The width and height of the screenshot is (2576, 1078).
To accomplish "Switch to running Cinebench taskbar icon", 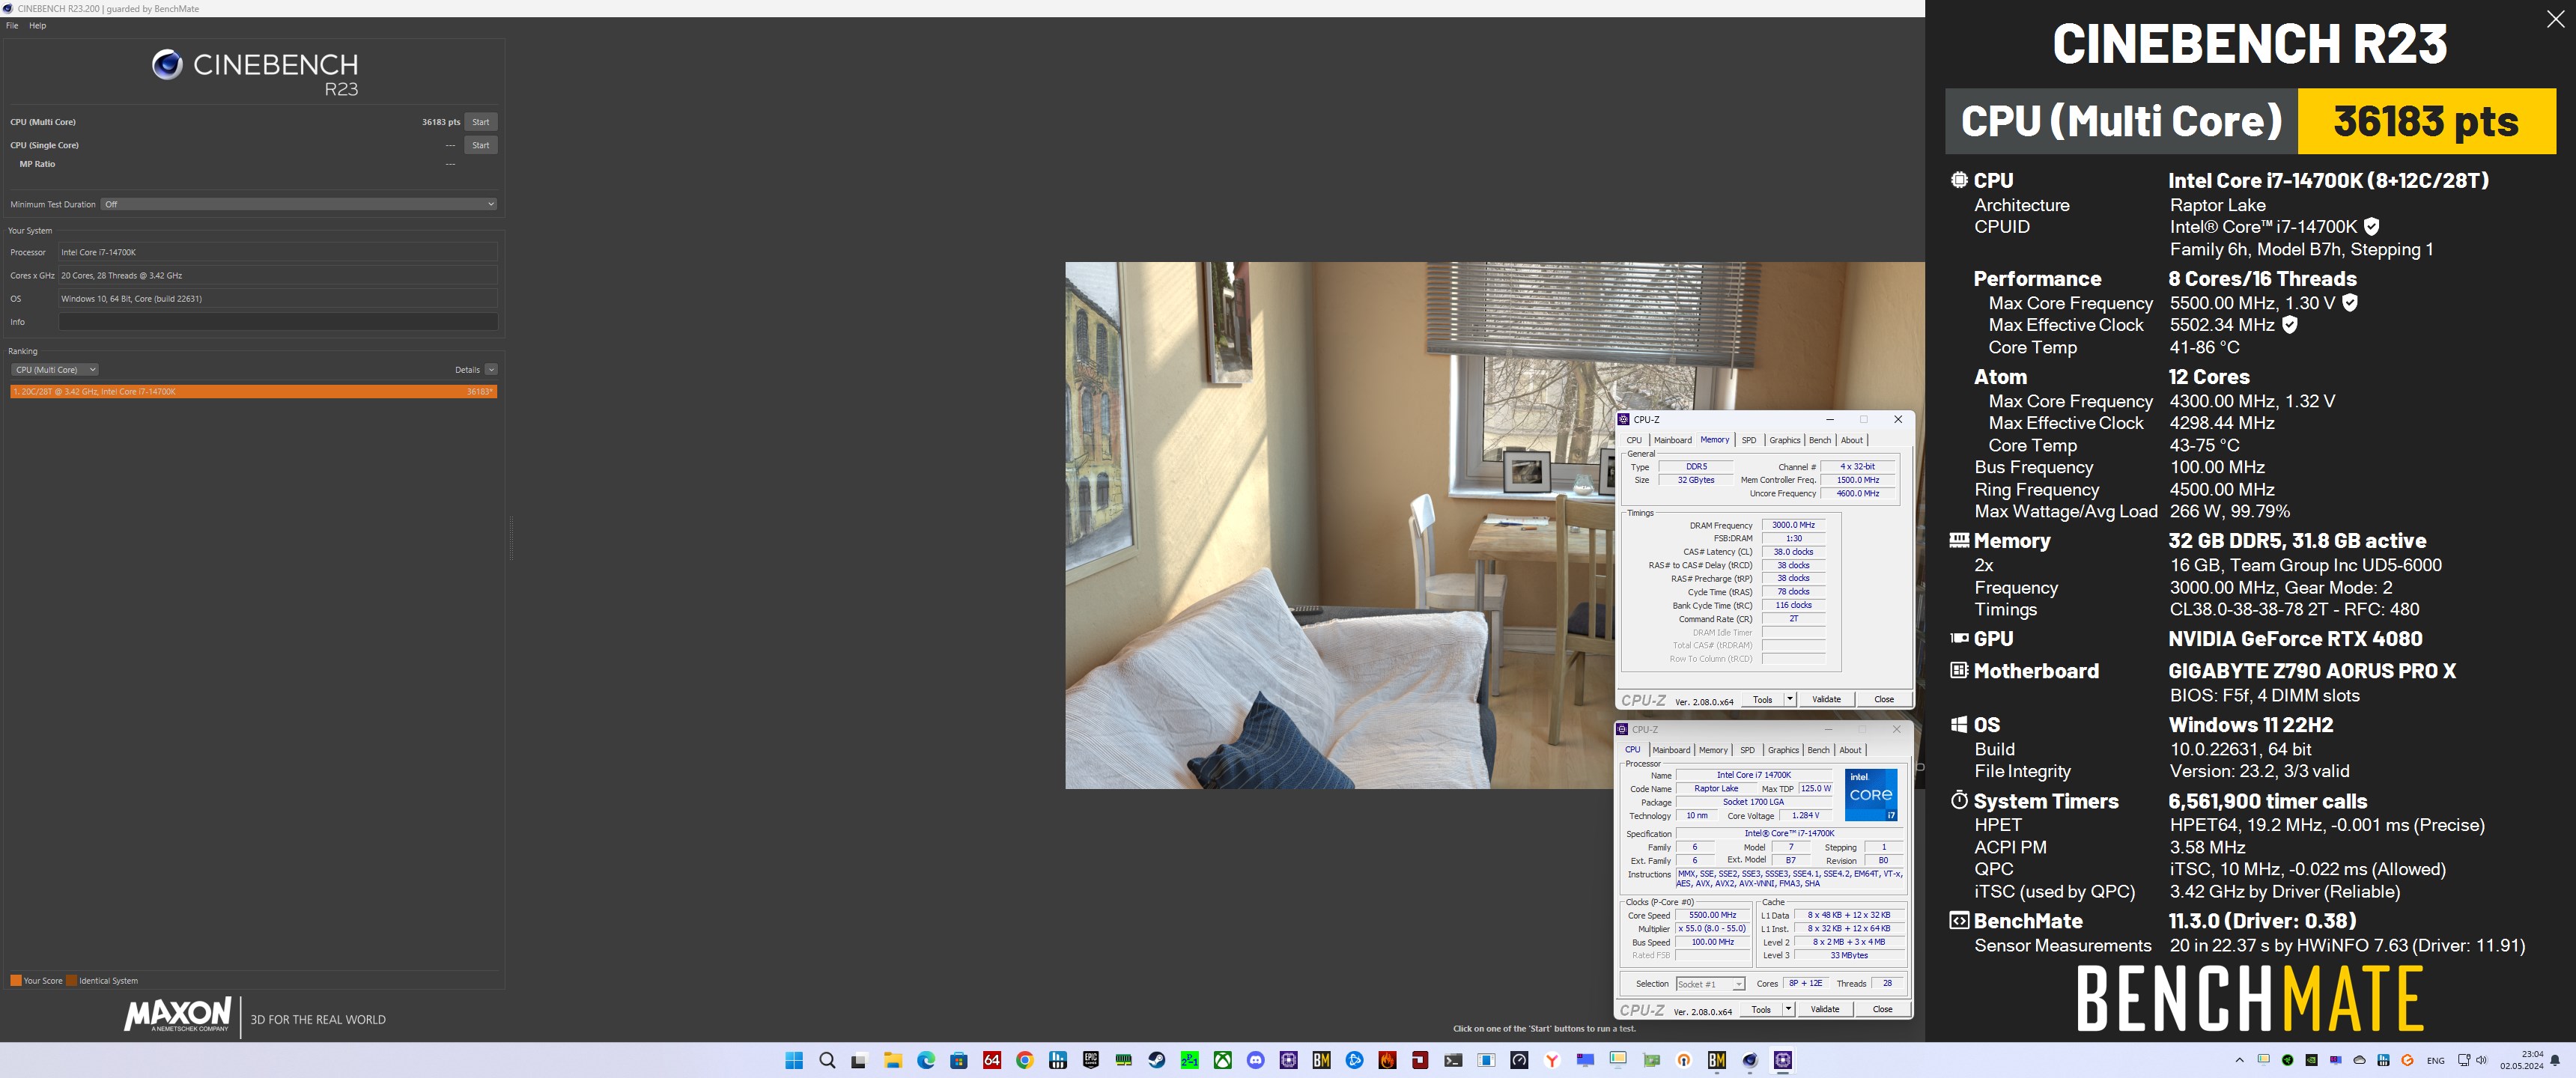I will [x=1750, y=1060].
